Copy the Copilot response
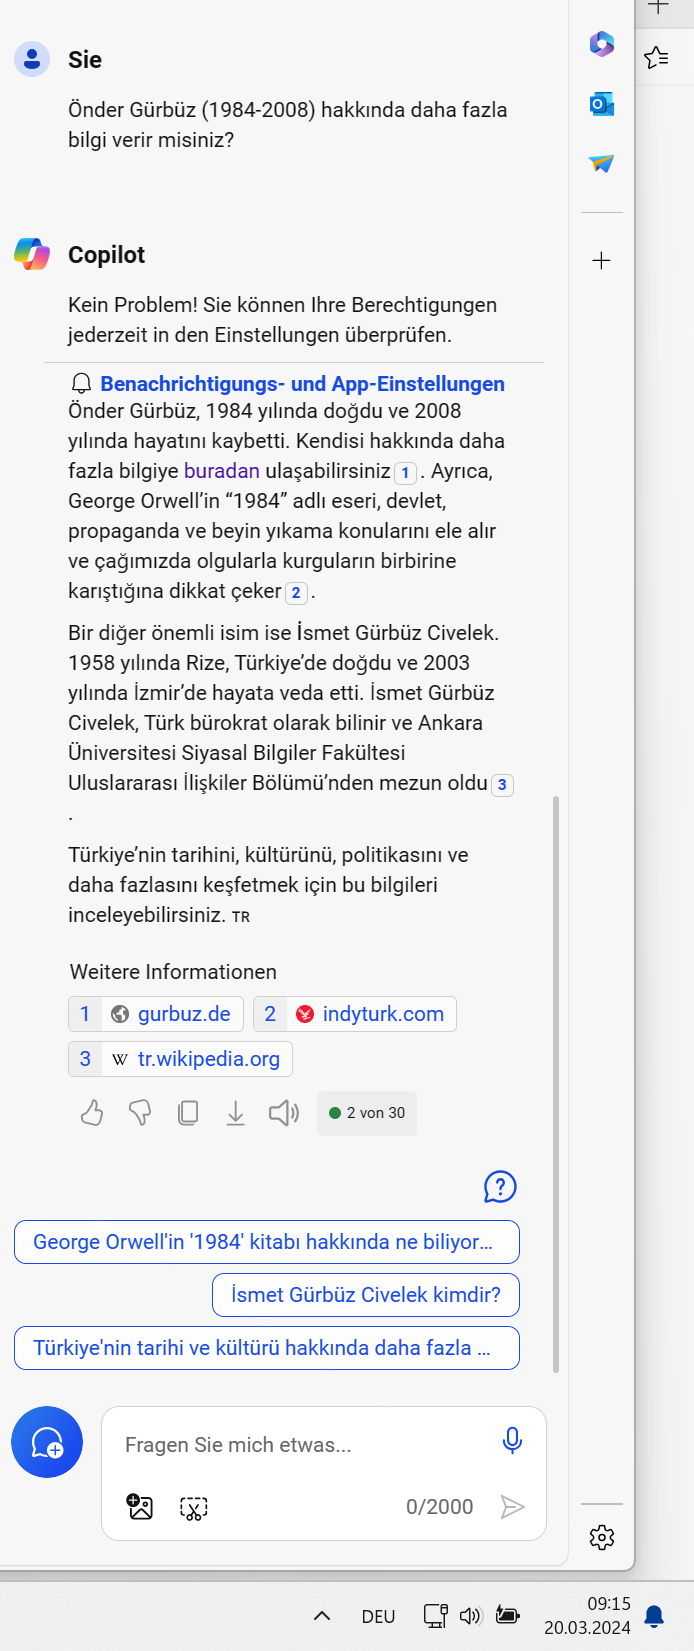 [x=188, y=1113]
